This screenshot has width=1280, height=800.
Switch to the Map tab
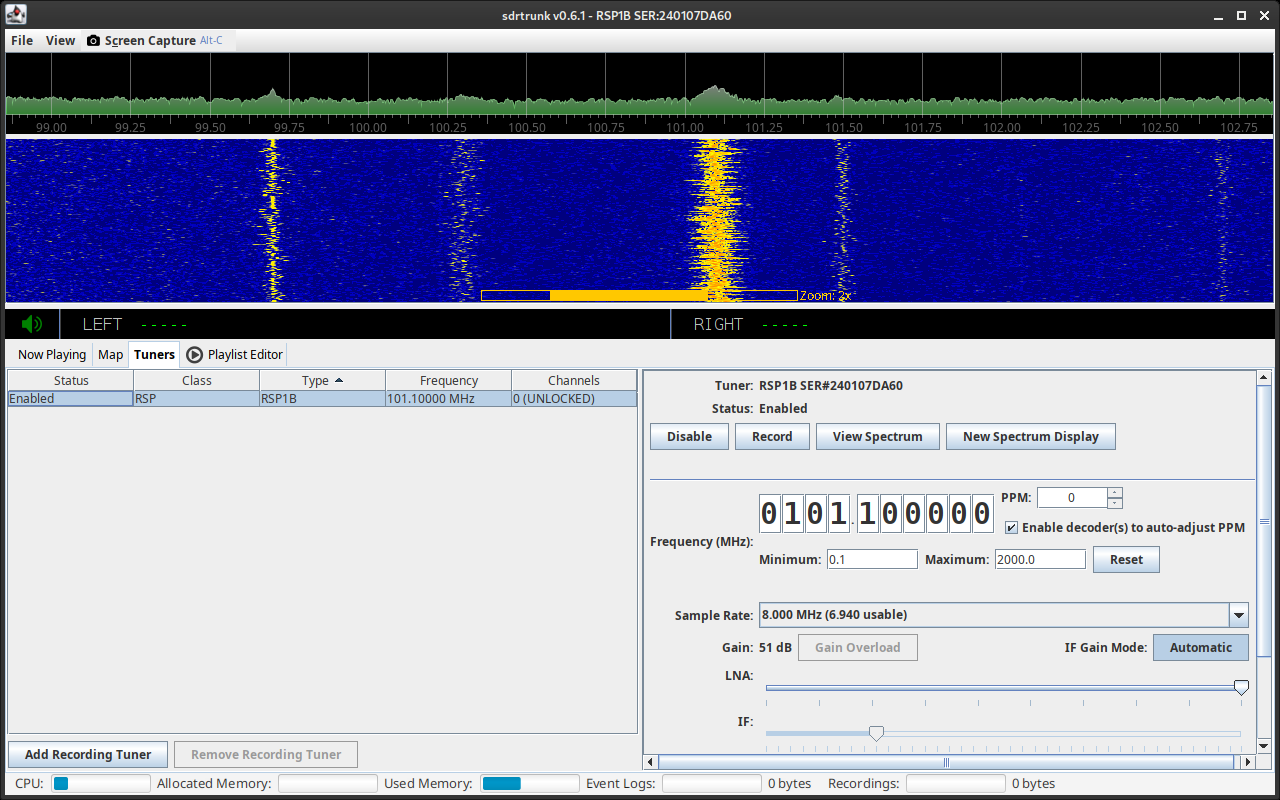110,355
